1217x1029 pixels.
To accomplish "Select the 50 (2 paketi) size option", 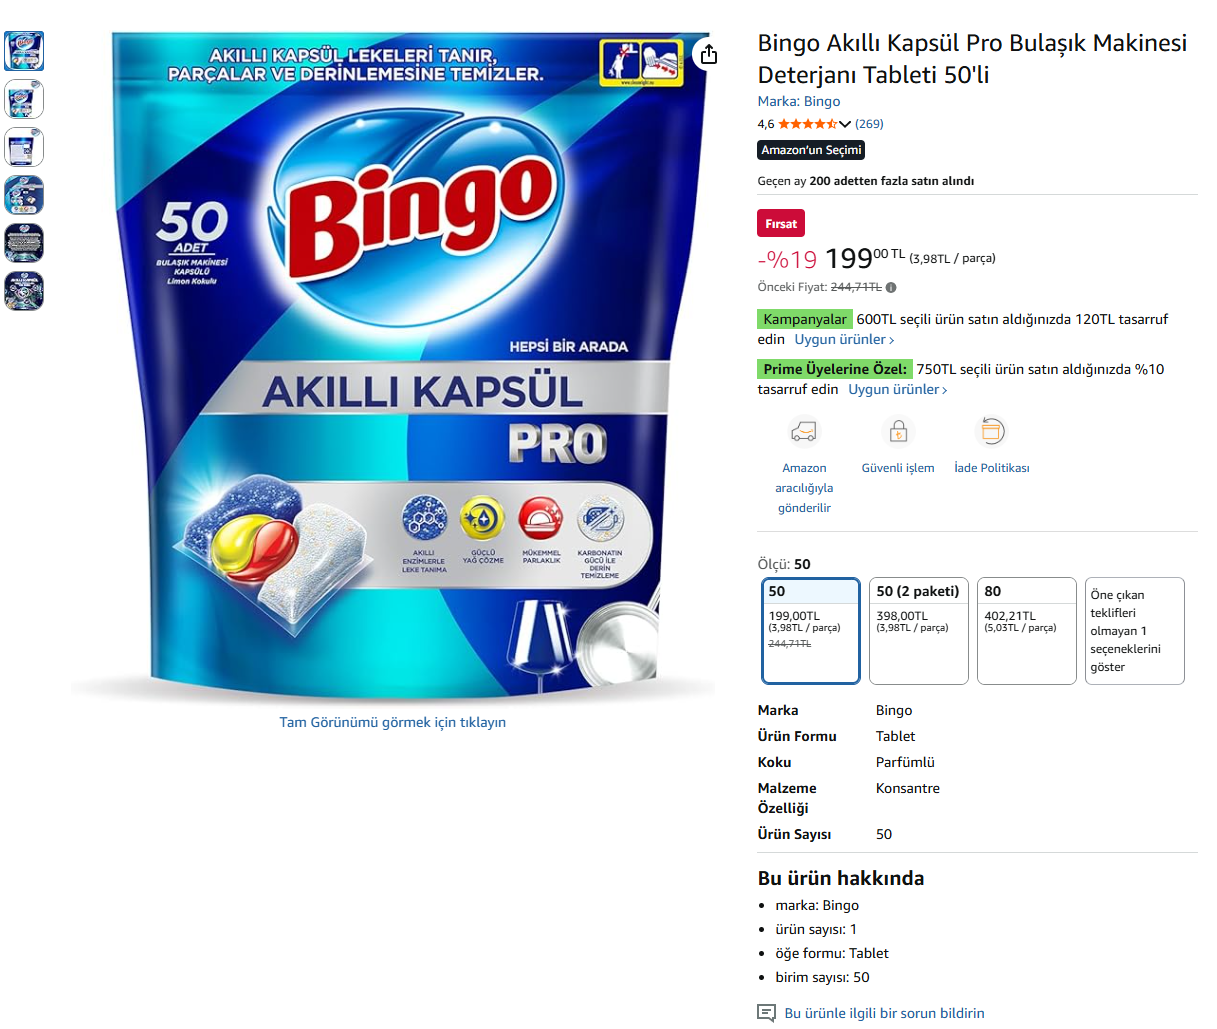I will pos(919,631).
